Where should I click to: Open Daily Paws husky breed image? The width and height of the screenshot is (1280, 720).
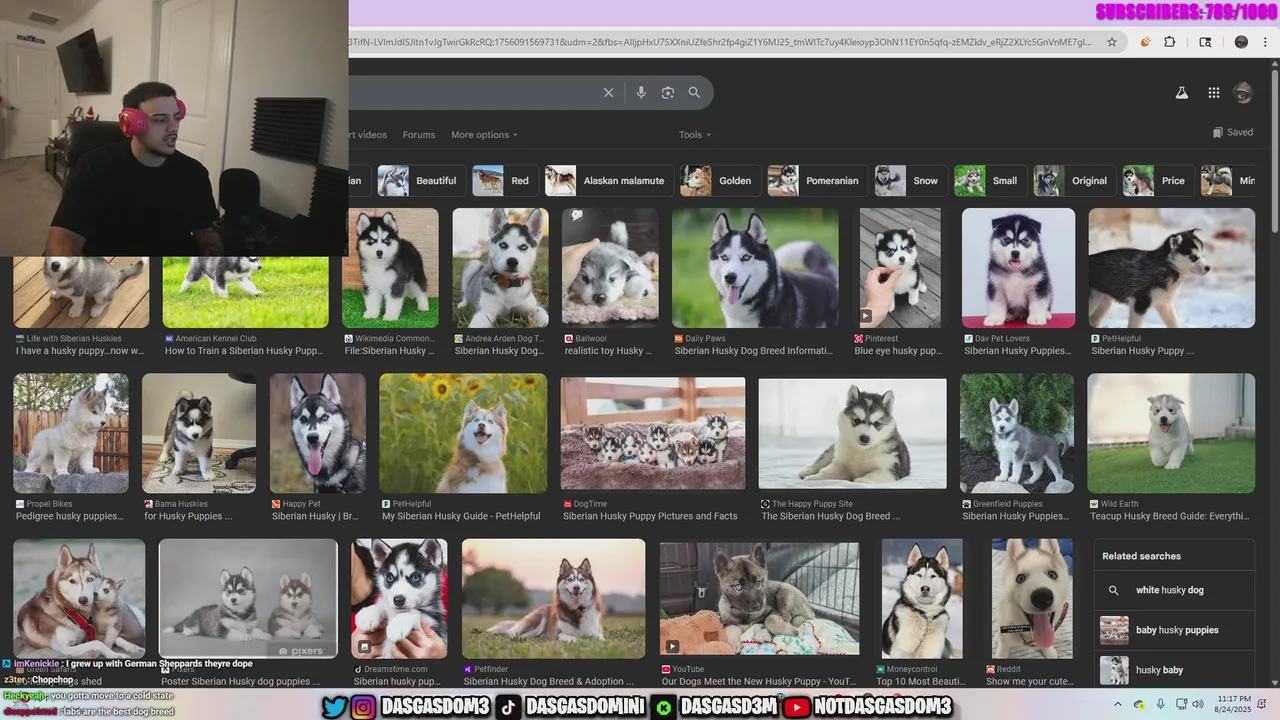click(755, 268)
